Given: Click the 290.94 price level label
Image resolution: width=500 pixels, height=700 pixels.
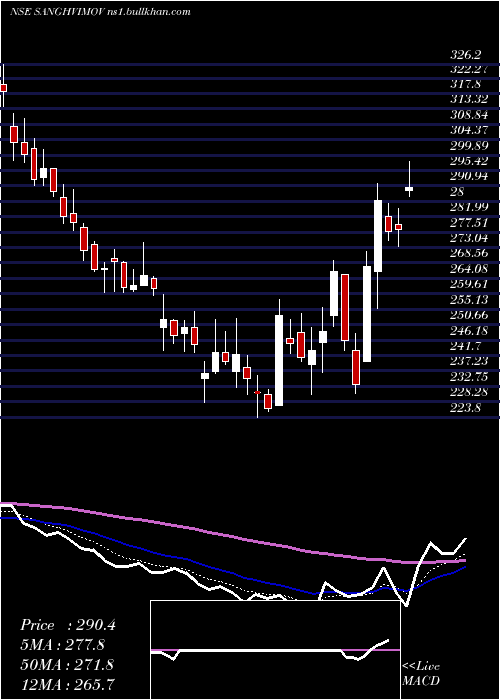Looking at the screenshot, I should (469, 176).
